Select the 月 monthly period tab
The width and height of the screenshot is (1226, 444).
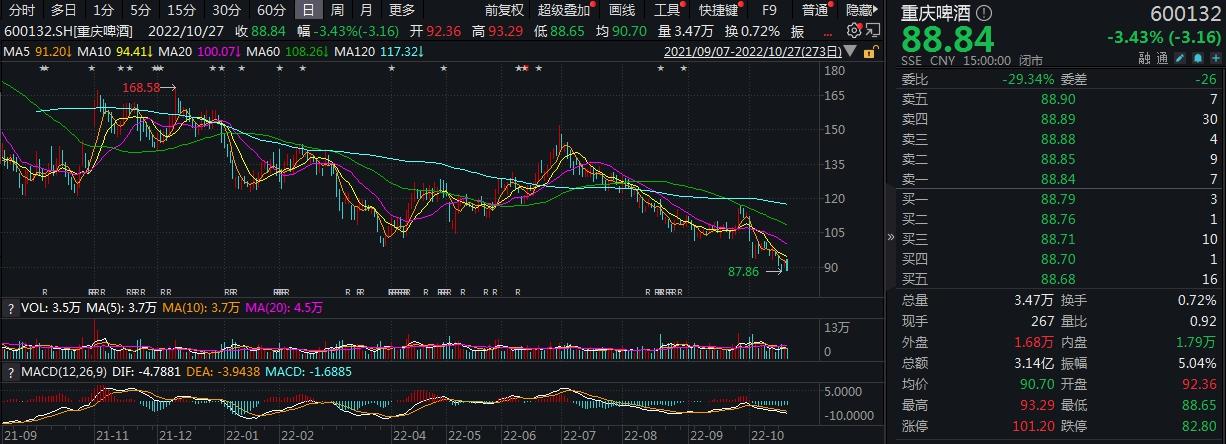tap(366, 10)
